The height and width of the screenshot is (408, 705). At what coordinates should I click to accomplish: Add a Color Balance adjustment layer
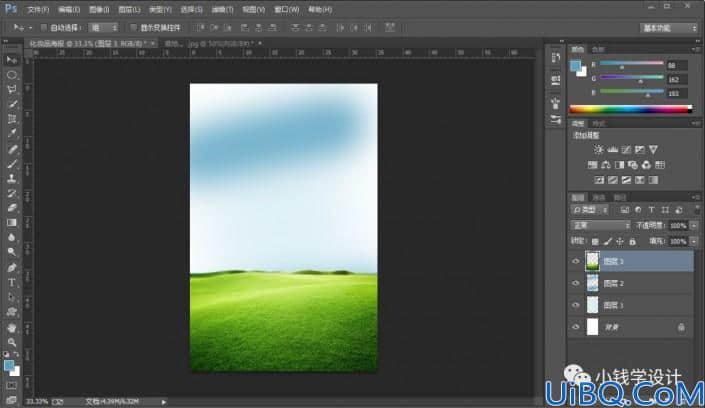(x=606, y=165)
